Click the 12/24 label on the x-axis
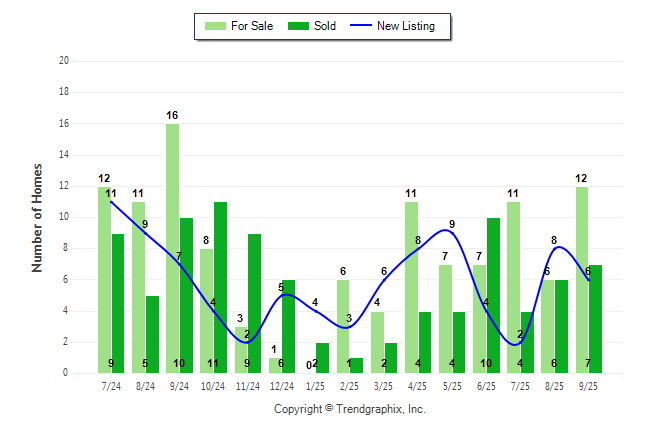Image resolution: width=646 pixels, height=434 pixels. point(281,385)
